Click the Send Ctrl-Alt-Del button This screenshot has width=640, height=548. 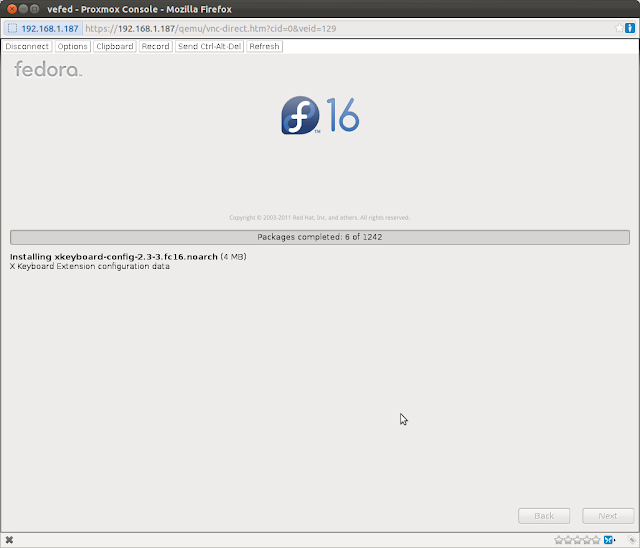[209, 47]
